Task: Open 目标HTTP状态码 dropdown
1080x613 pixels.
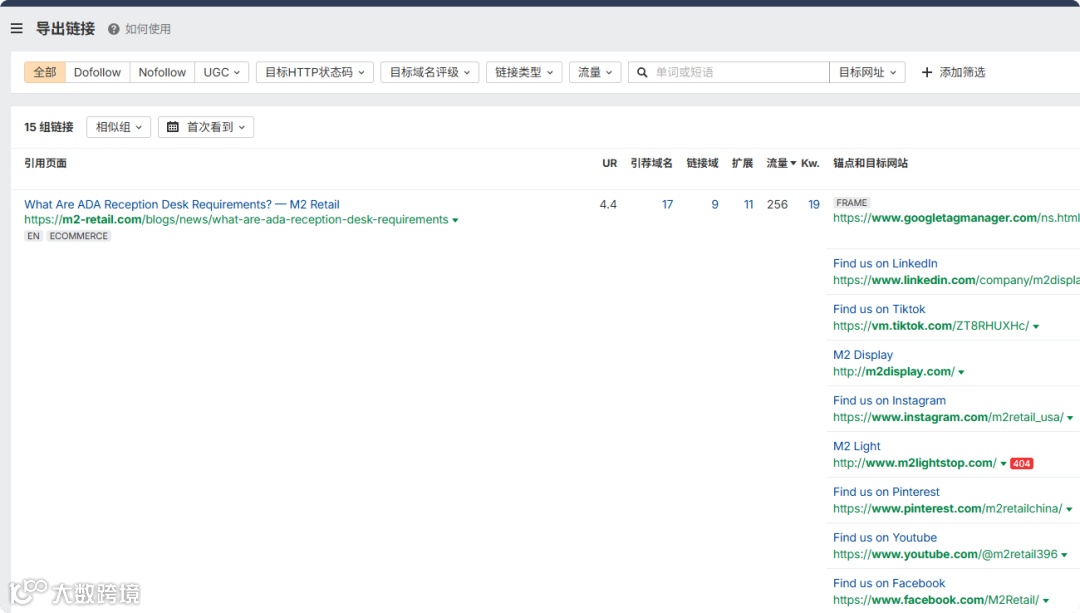Action: point(315,72)
